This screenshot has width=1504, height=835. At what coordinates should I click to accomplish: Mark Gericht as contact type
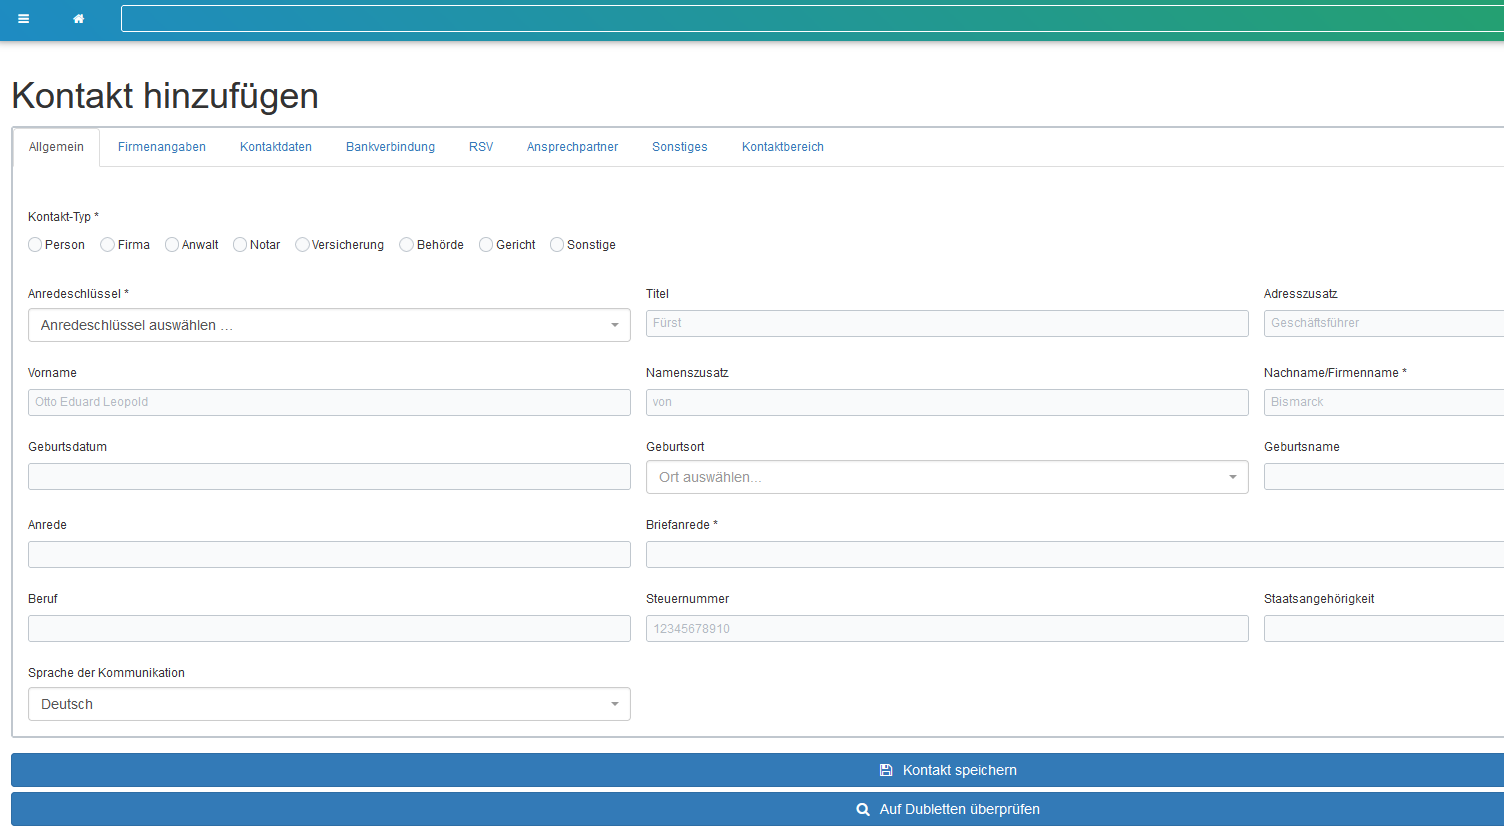point(486,245)
